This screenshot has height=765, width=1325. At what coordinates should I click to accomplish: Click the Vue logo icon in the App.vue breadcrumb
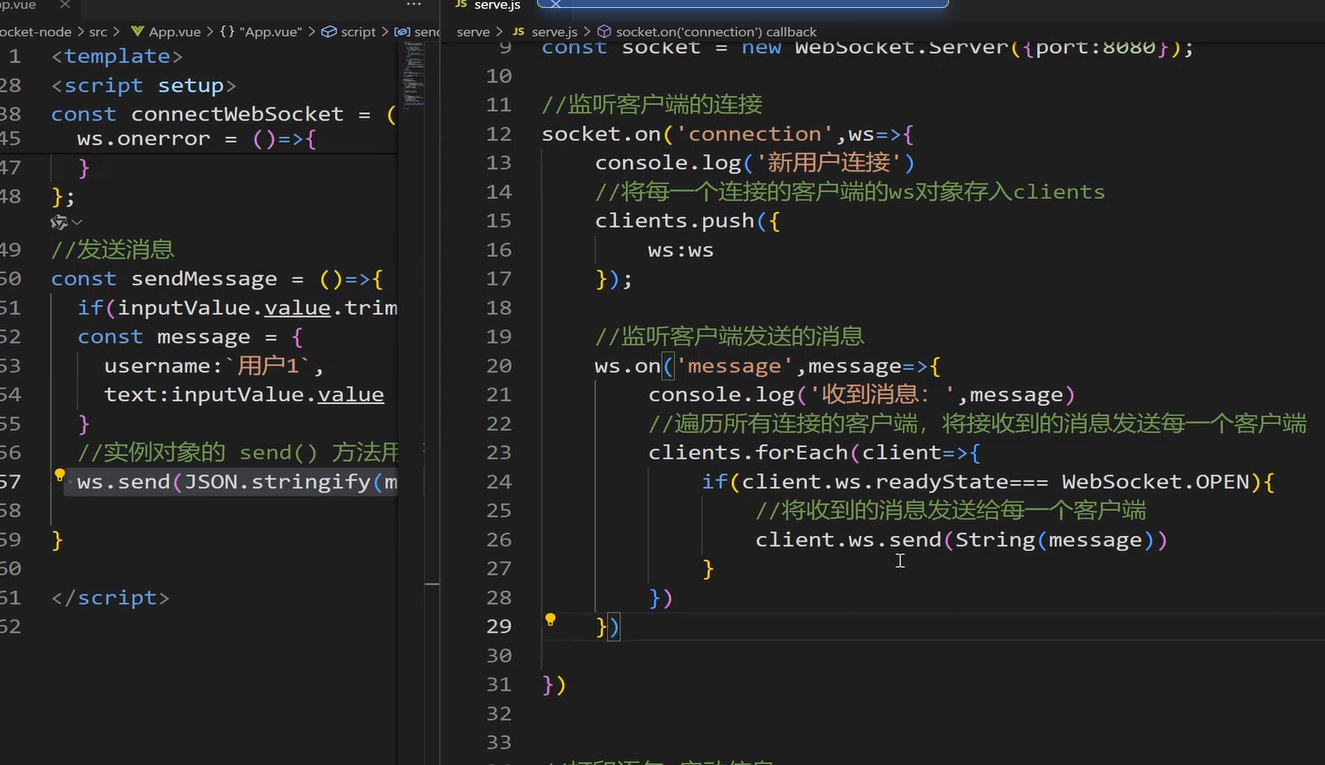point(138,31)
